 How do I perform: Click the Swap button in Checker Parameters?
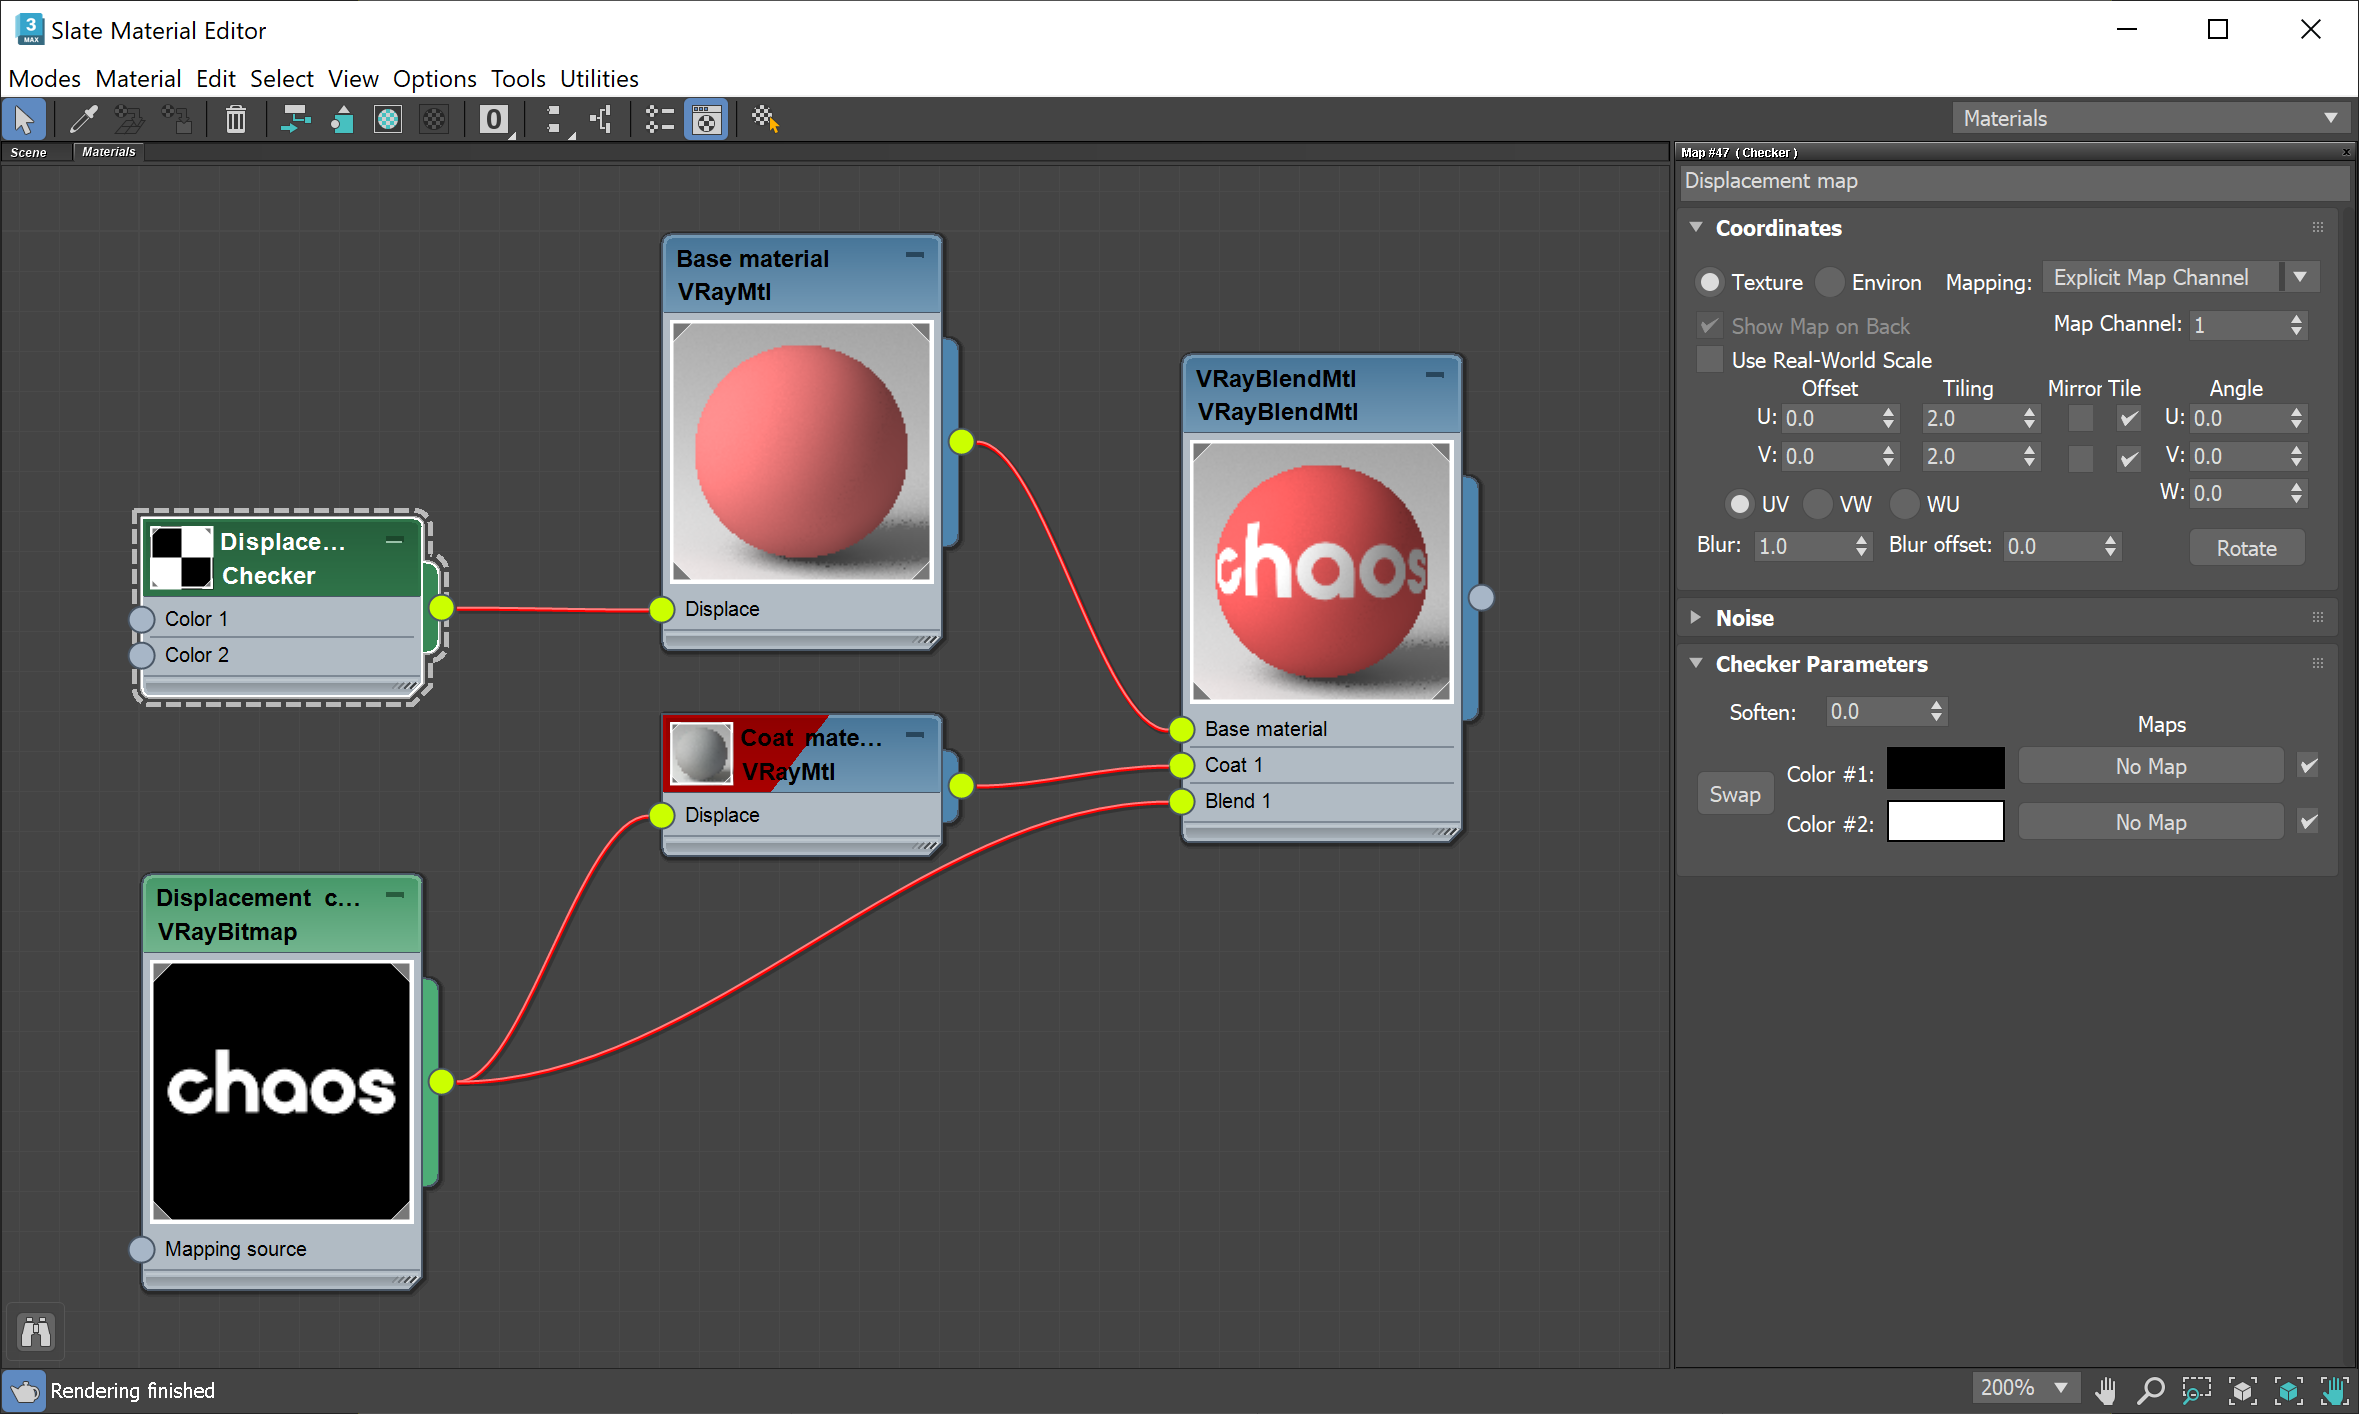point(1735,793)
